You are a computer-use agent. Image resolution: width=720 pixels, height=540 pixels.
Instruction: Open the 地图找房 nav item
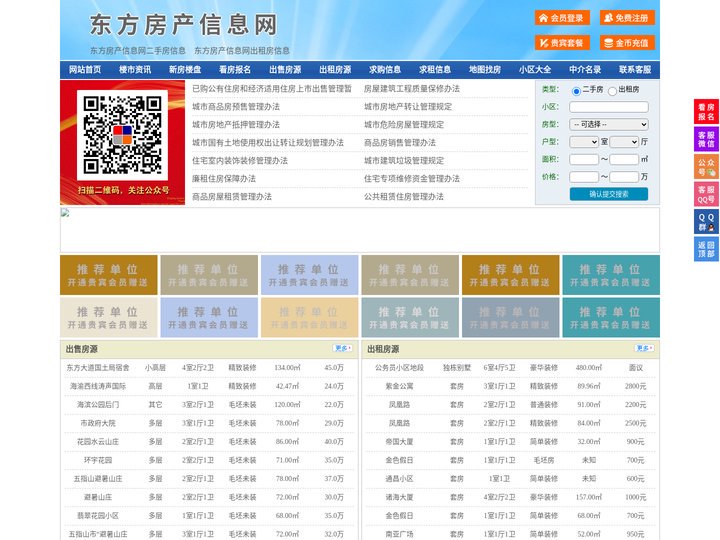click(x=485, y=70)
